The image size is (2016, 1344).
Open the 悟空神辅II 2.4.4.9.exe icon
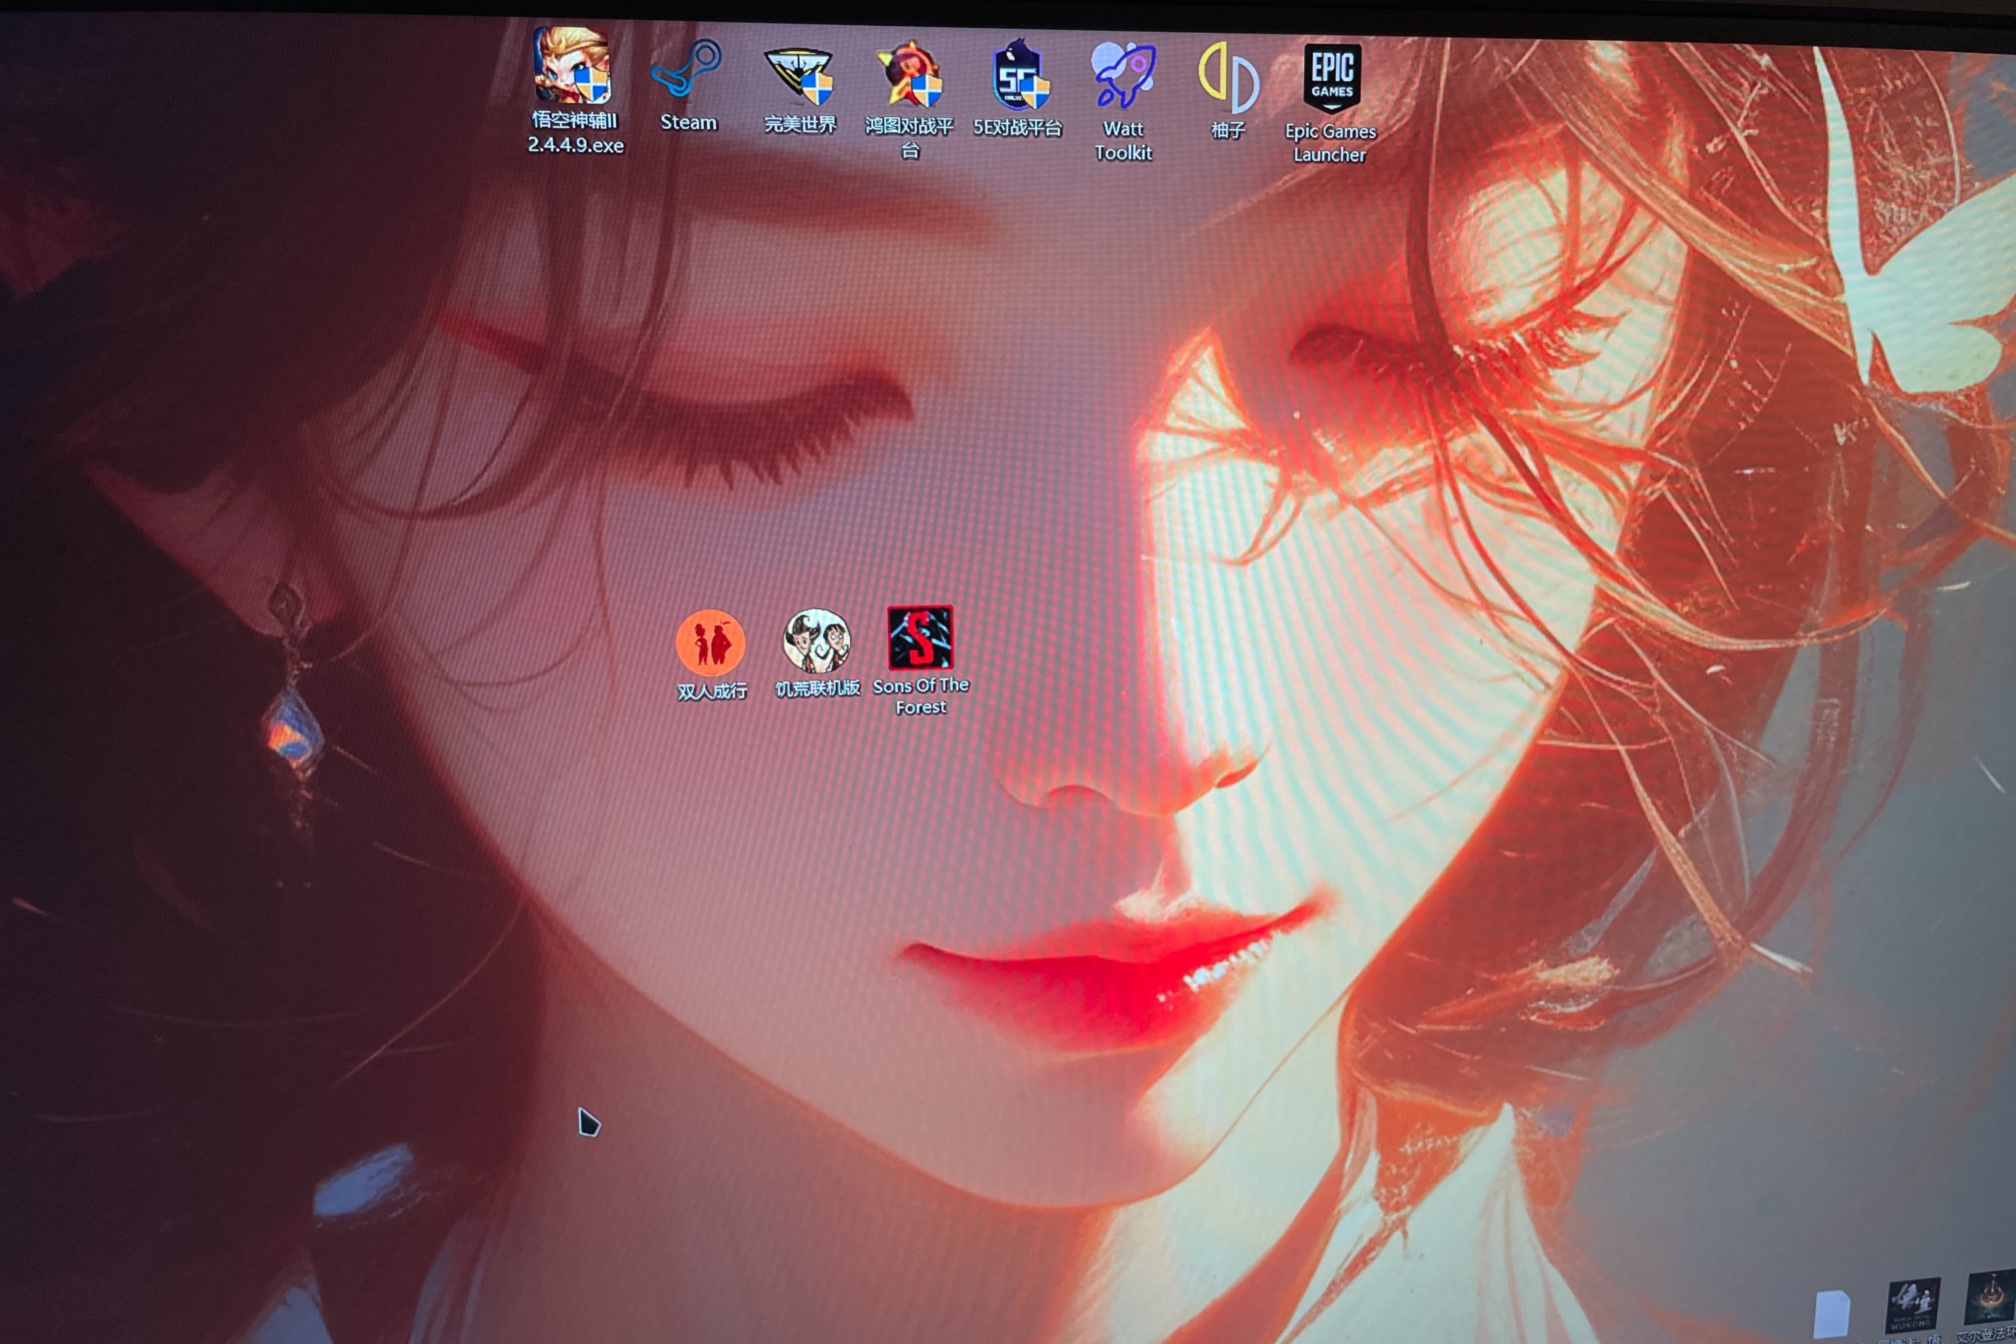click(572, 66)
